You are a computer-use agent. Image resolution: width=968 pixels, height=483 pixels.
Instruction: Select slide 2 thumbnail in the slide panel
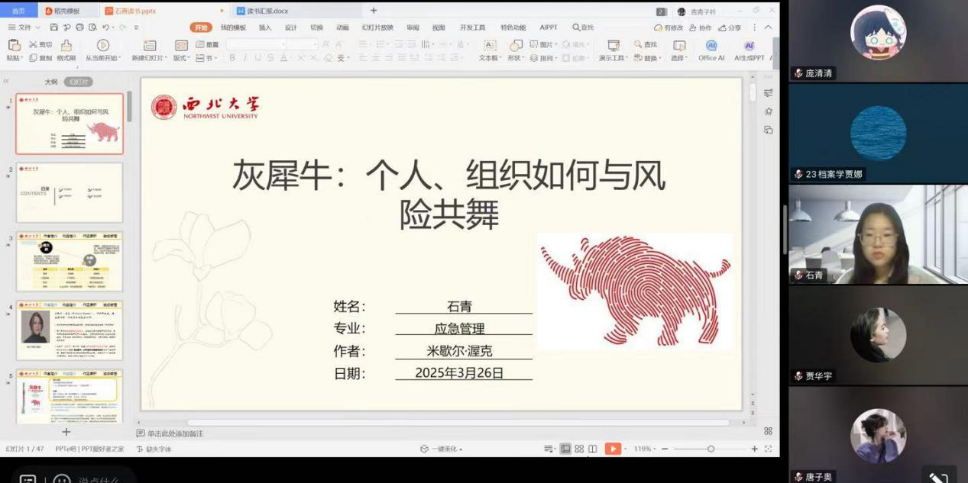[x=69, y=193]
